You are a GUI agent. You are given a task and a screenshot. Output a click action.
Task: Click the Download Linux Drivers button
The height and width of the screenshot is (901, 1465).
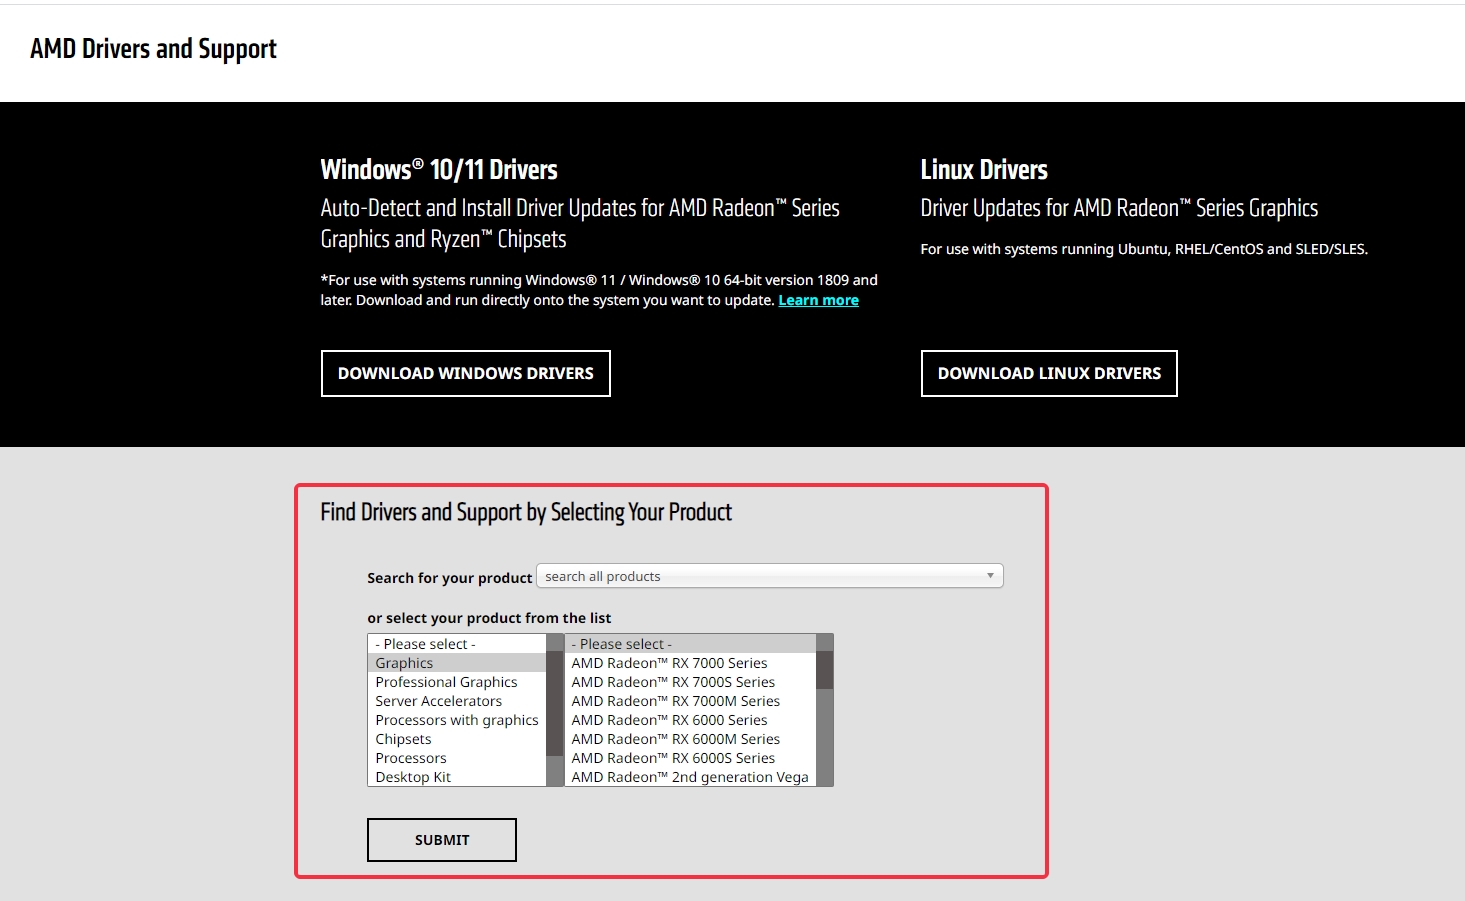click(1049, 373)
